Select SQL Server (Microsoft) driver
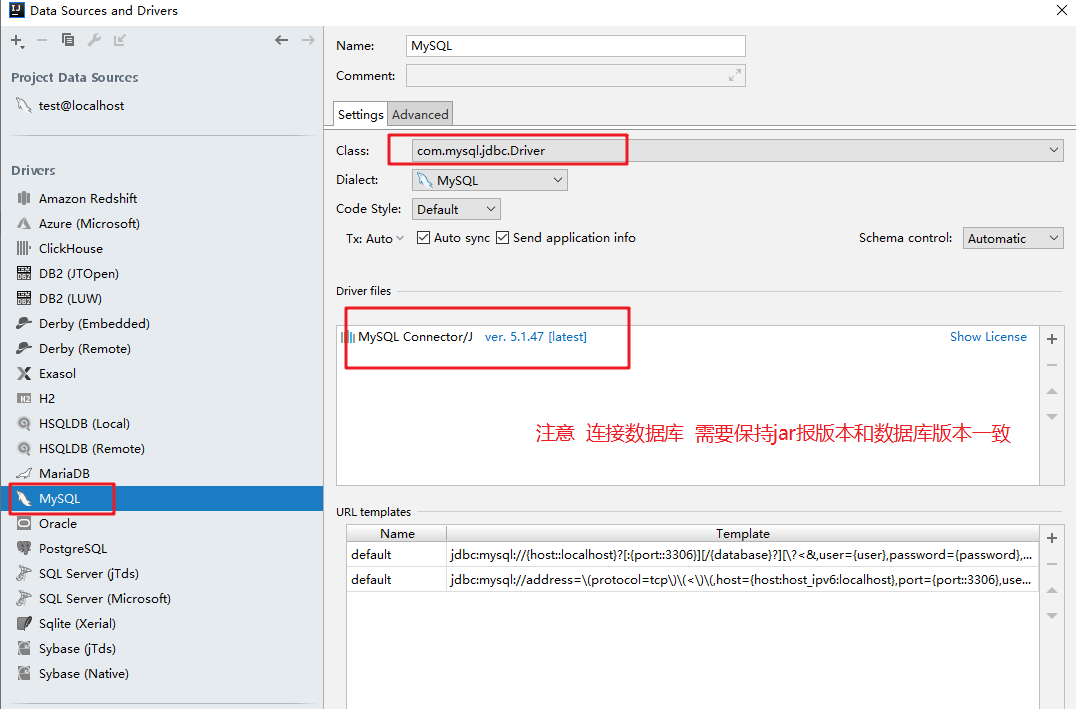Screen dimensions: 1076x709 coord(104,598)
